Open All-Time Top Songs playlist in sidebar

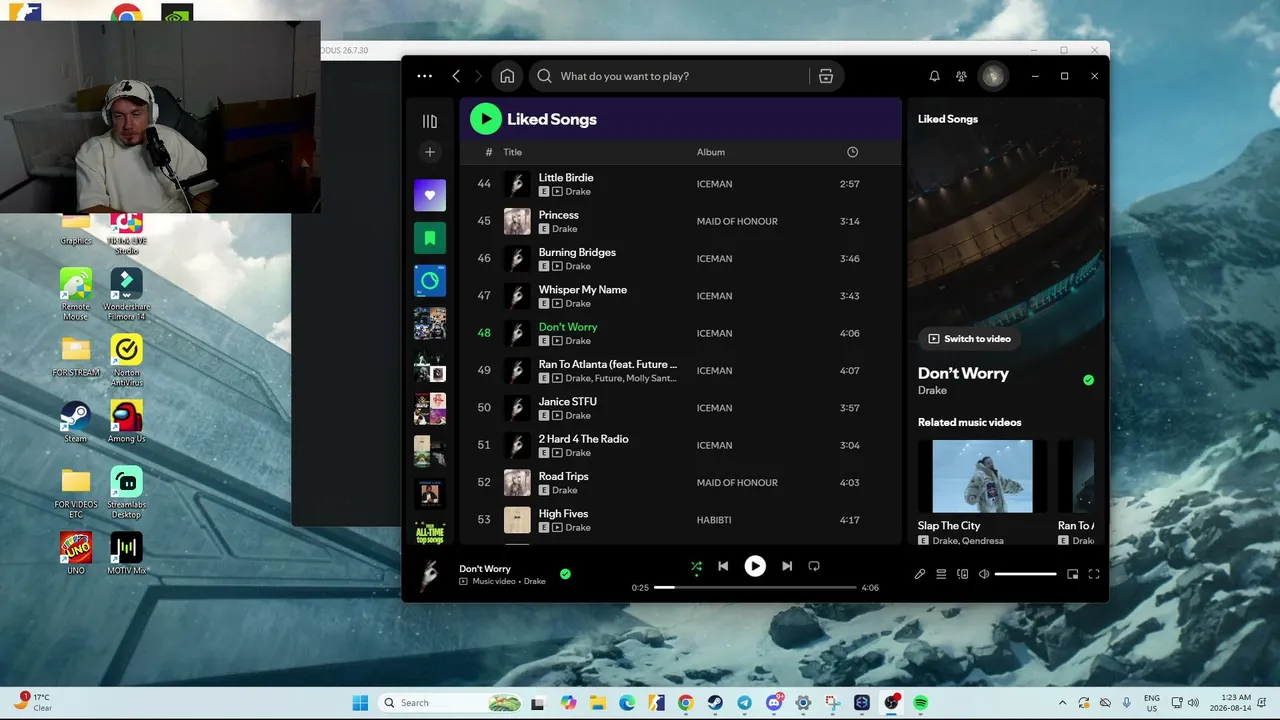pyautogui.click(x=430, y=535)
